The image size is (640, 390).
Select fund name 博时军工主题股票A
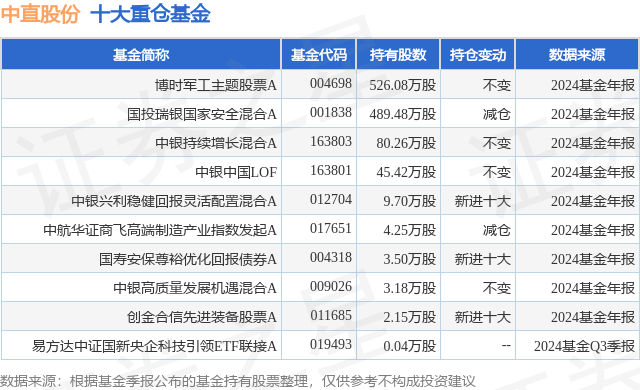click(216, 85)
